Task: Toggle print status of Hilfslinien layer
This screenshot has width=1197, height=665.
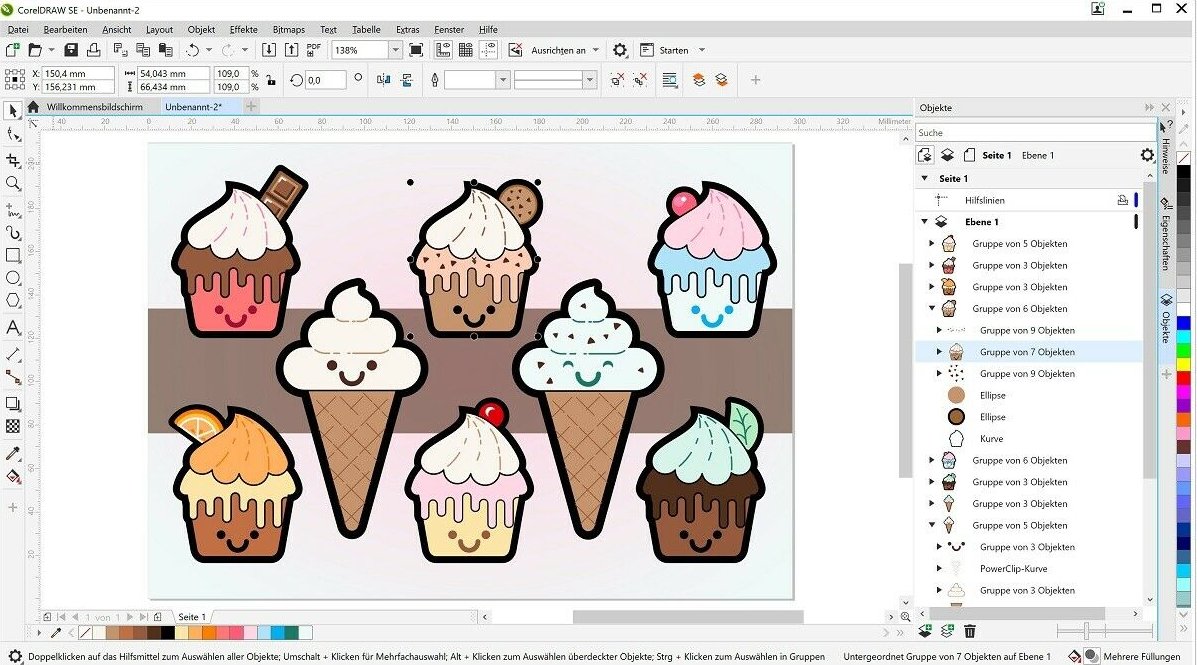Action: click(1122, 200)
